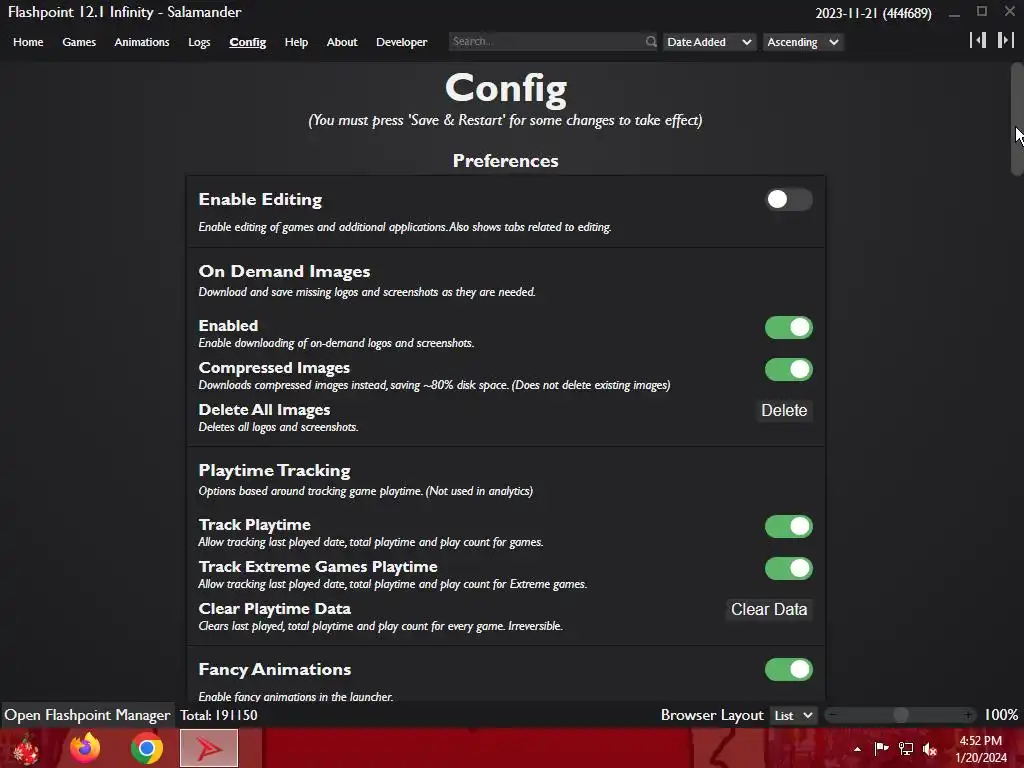Click zoom slider minus icon

click(x=832, y=715)
